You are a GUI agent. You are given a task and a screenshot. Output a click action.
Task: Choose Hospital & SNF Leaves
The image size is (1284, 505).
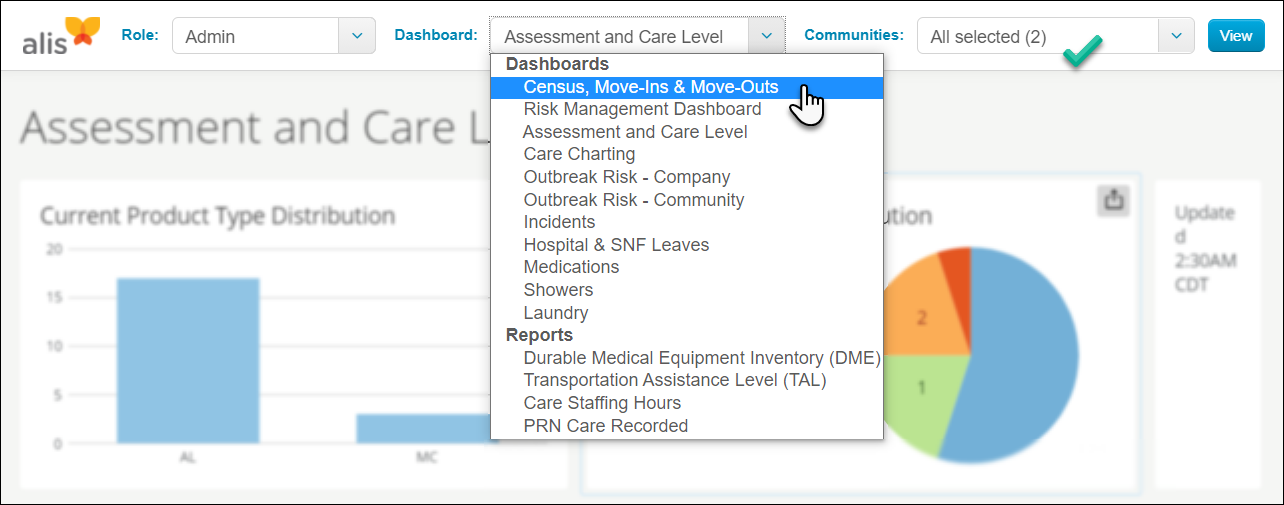click(616, 245)
